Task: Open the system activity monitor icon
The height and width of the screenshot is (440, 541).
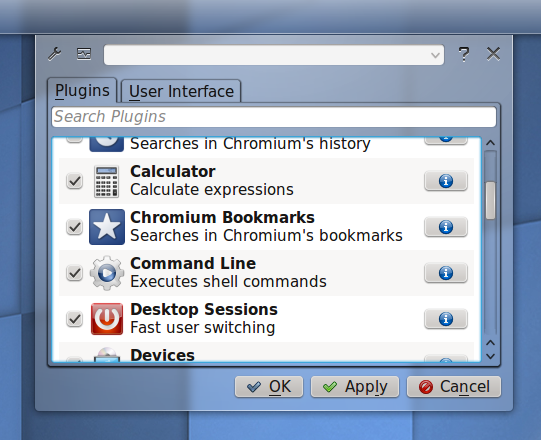Action: pos(84,54)
